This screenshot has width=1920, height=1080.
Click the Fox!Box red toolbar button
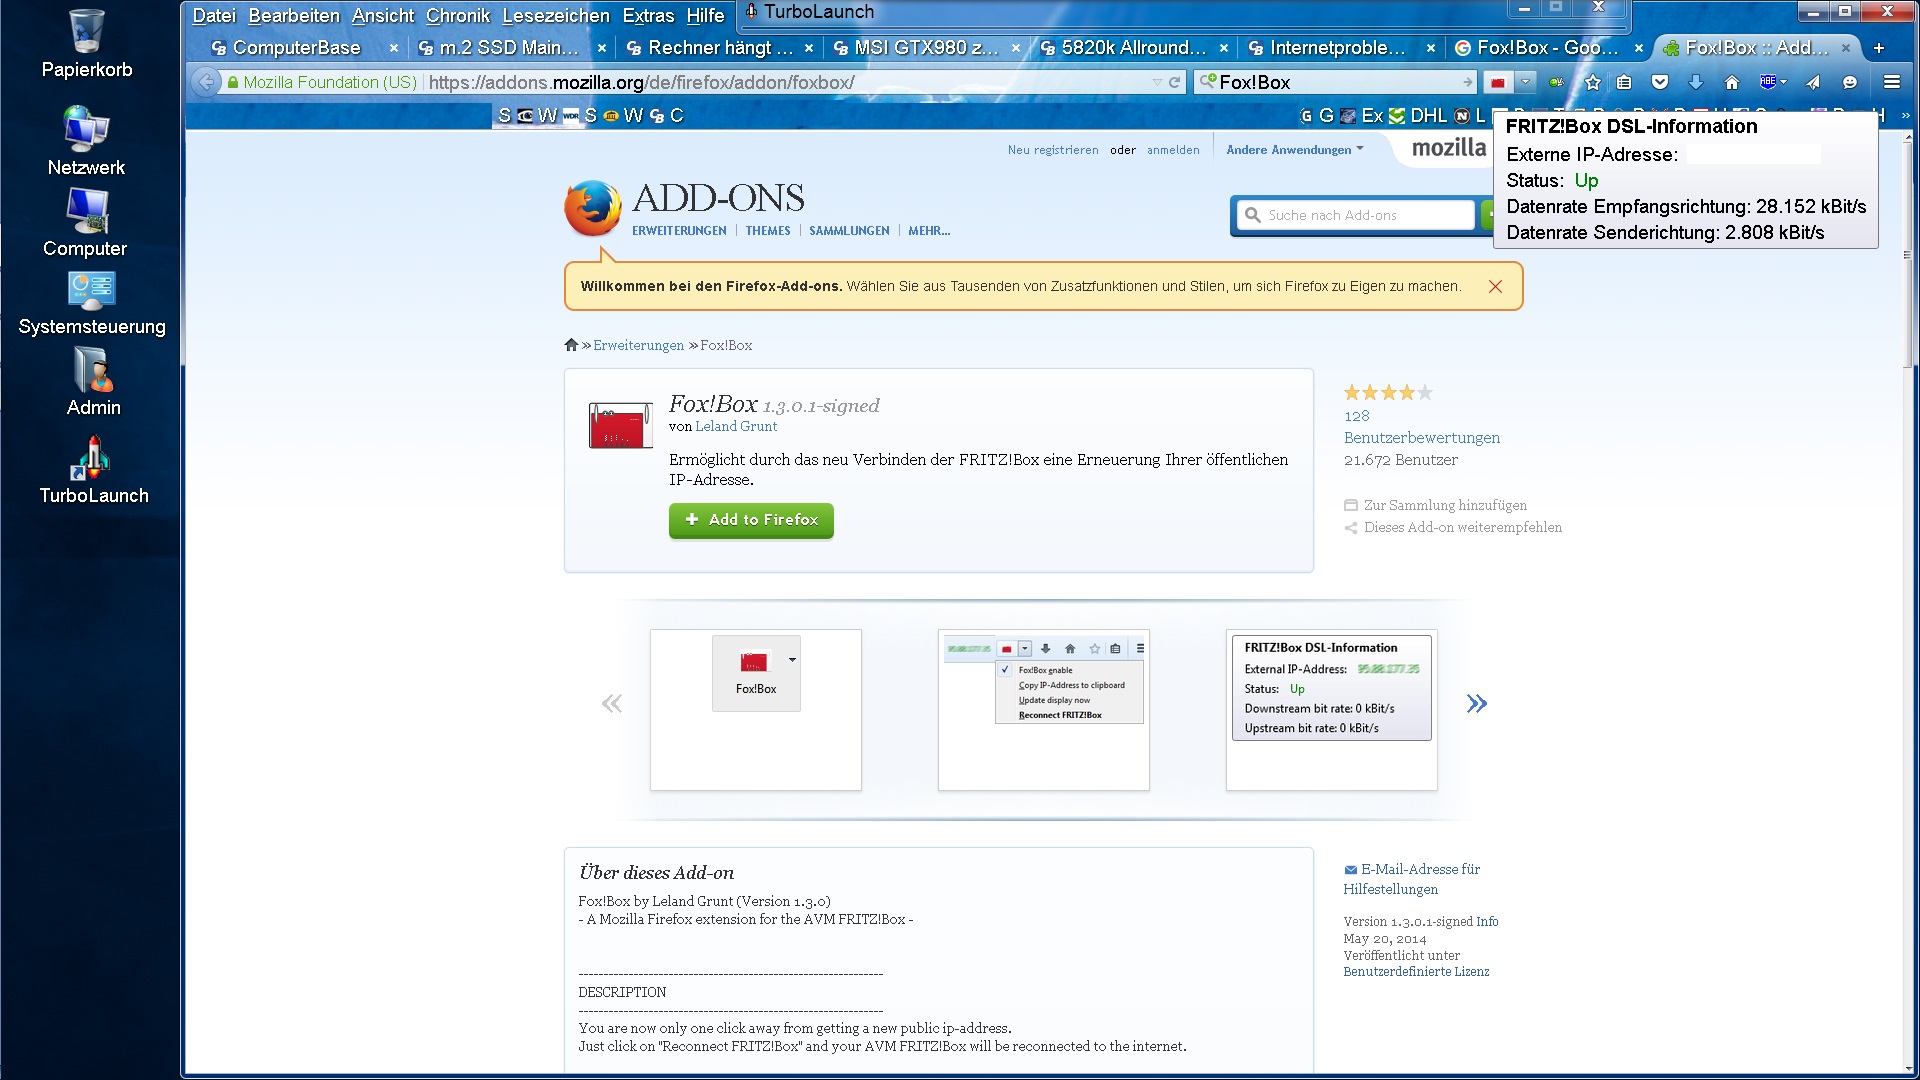[1498, 83]
